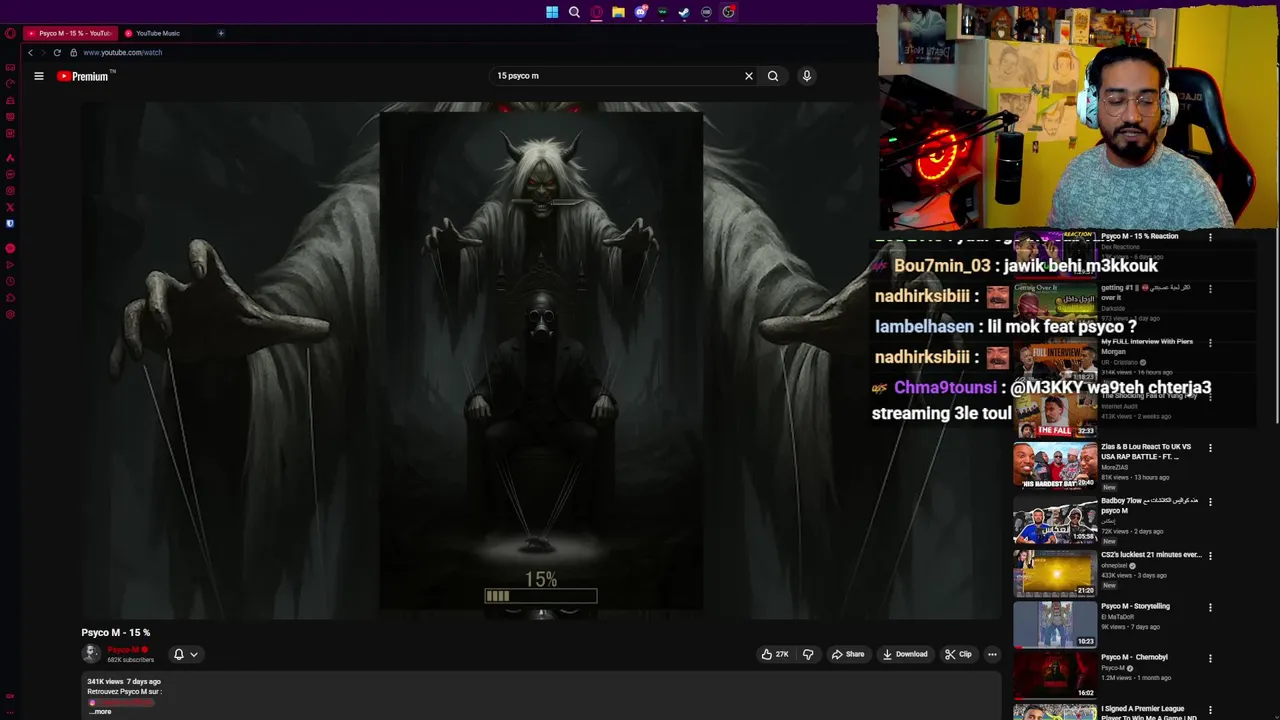Open the YouTube hamburger guide menu
Screen dimensions: 1280x720
(39, 76)
